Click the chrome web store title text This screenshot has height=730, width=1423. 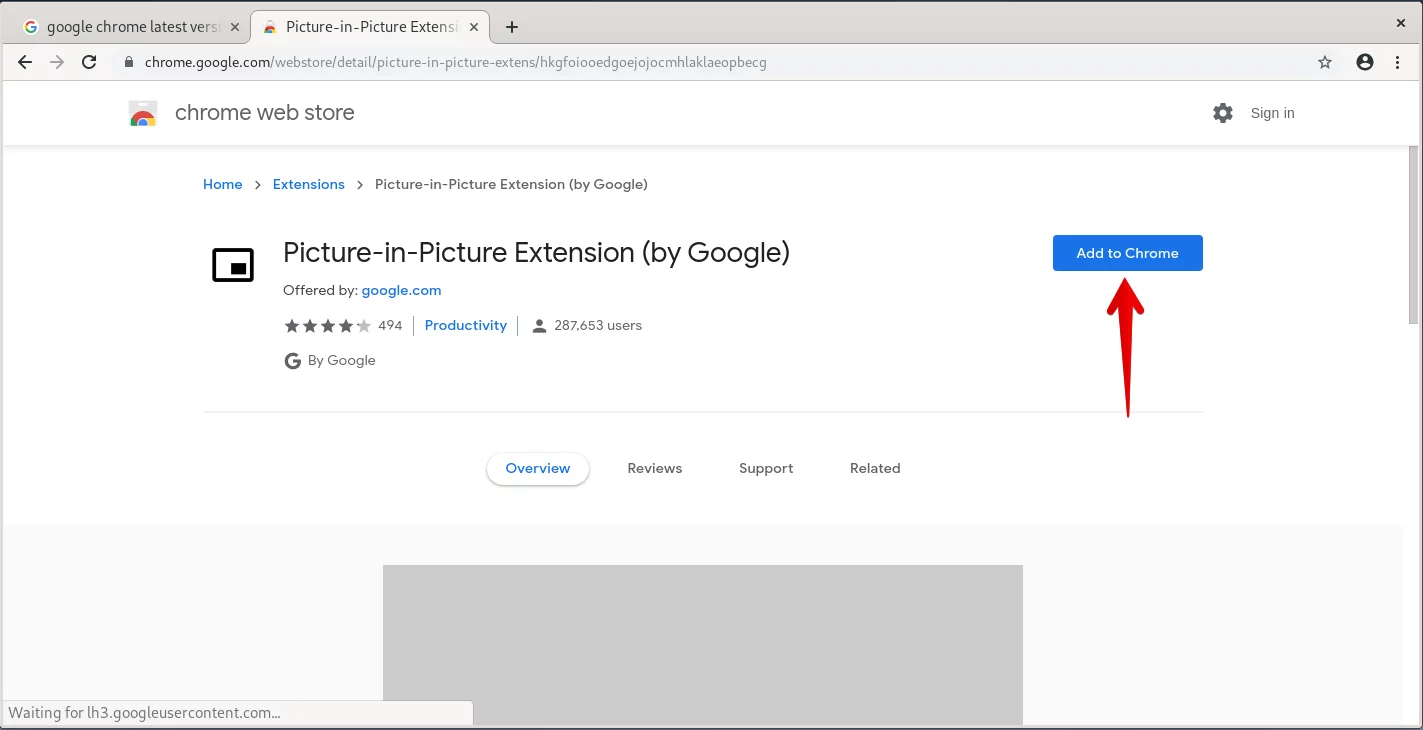coord(265,113)
